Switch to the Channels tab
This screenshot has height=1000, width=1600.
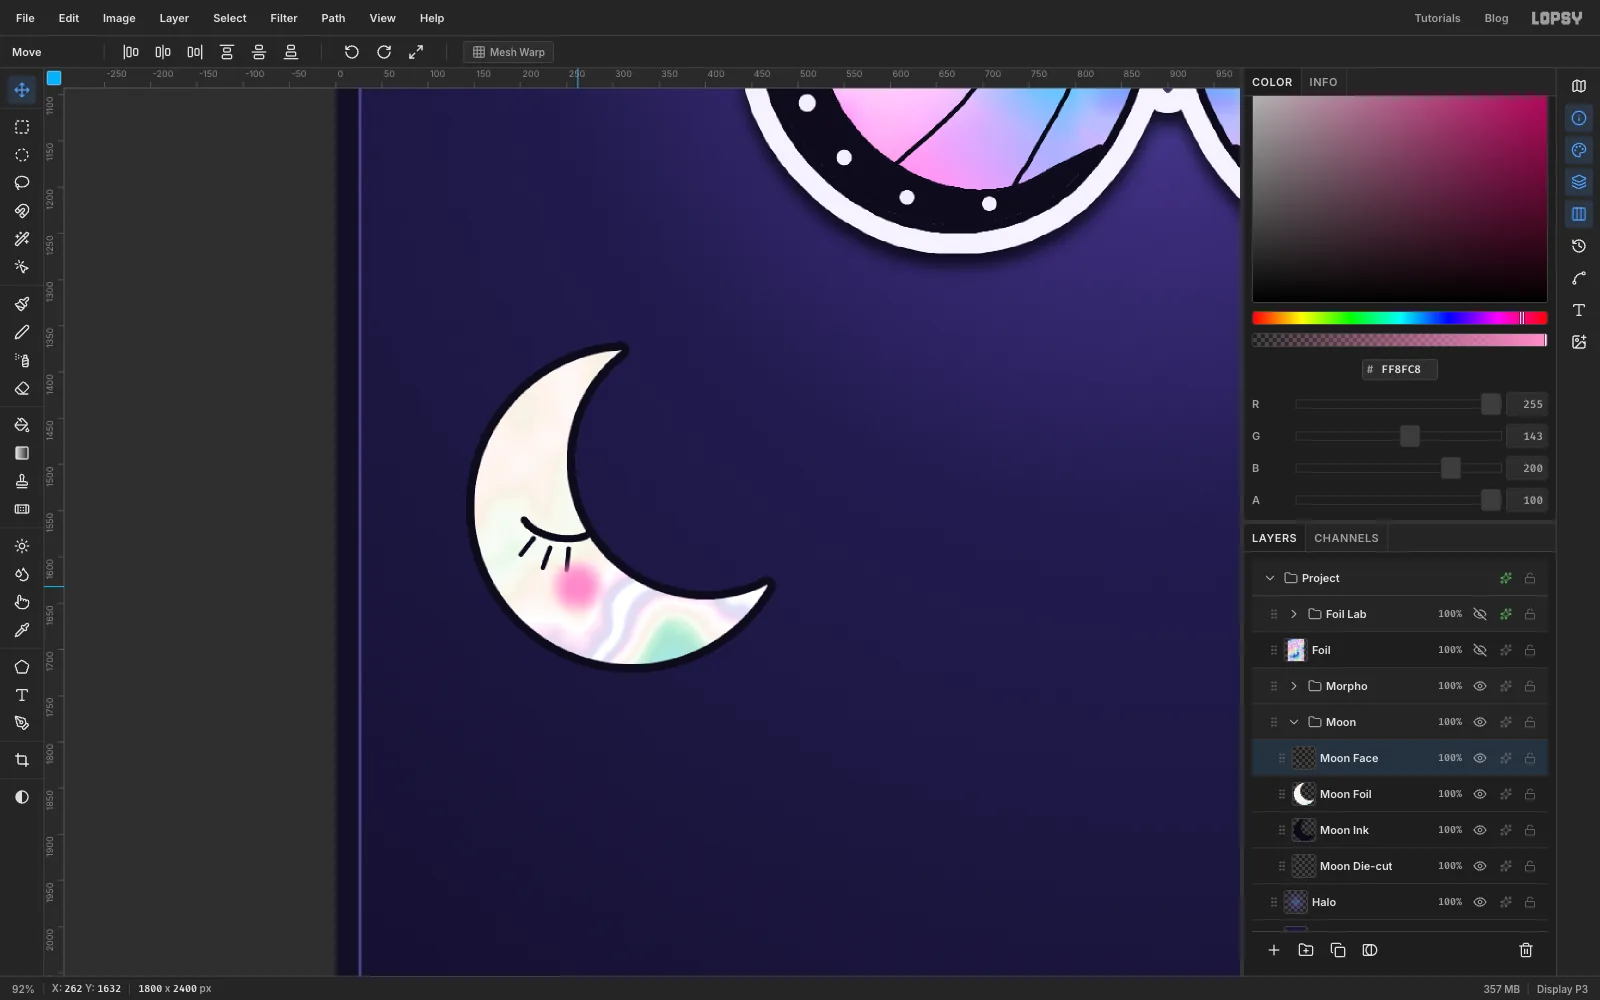(x=1346, y=538)
